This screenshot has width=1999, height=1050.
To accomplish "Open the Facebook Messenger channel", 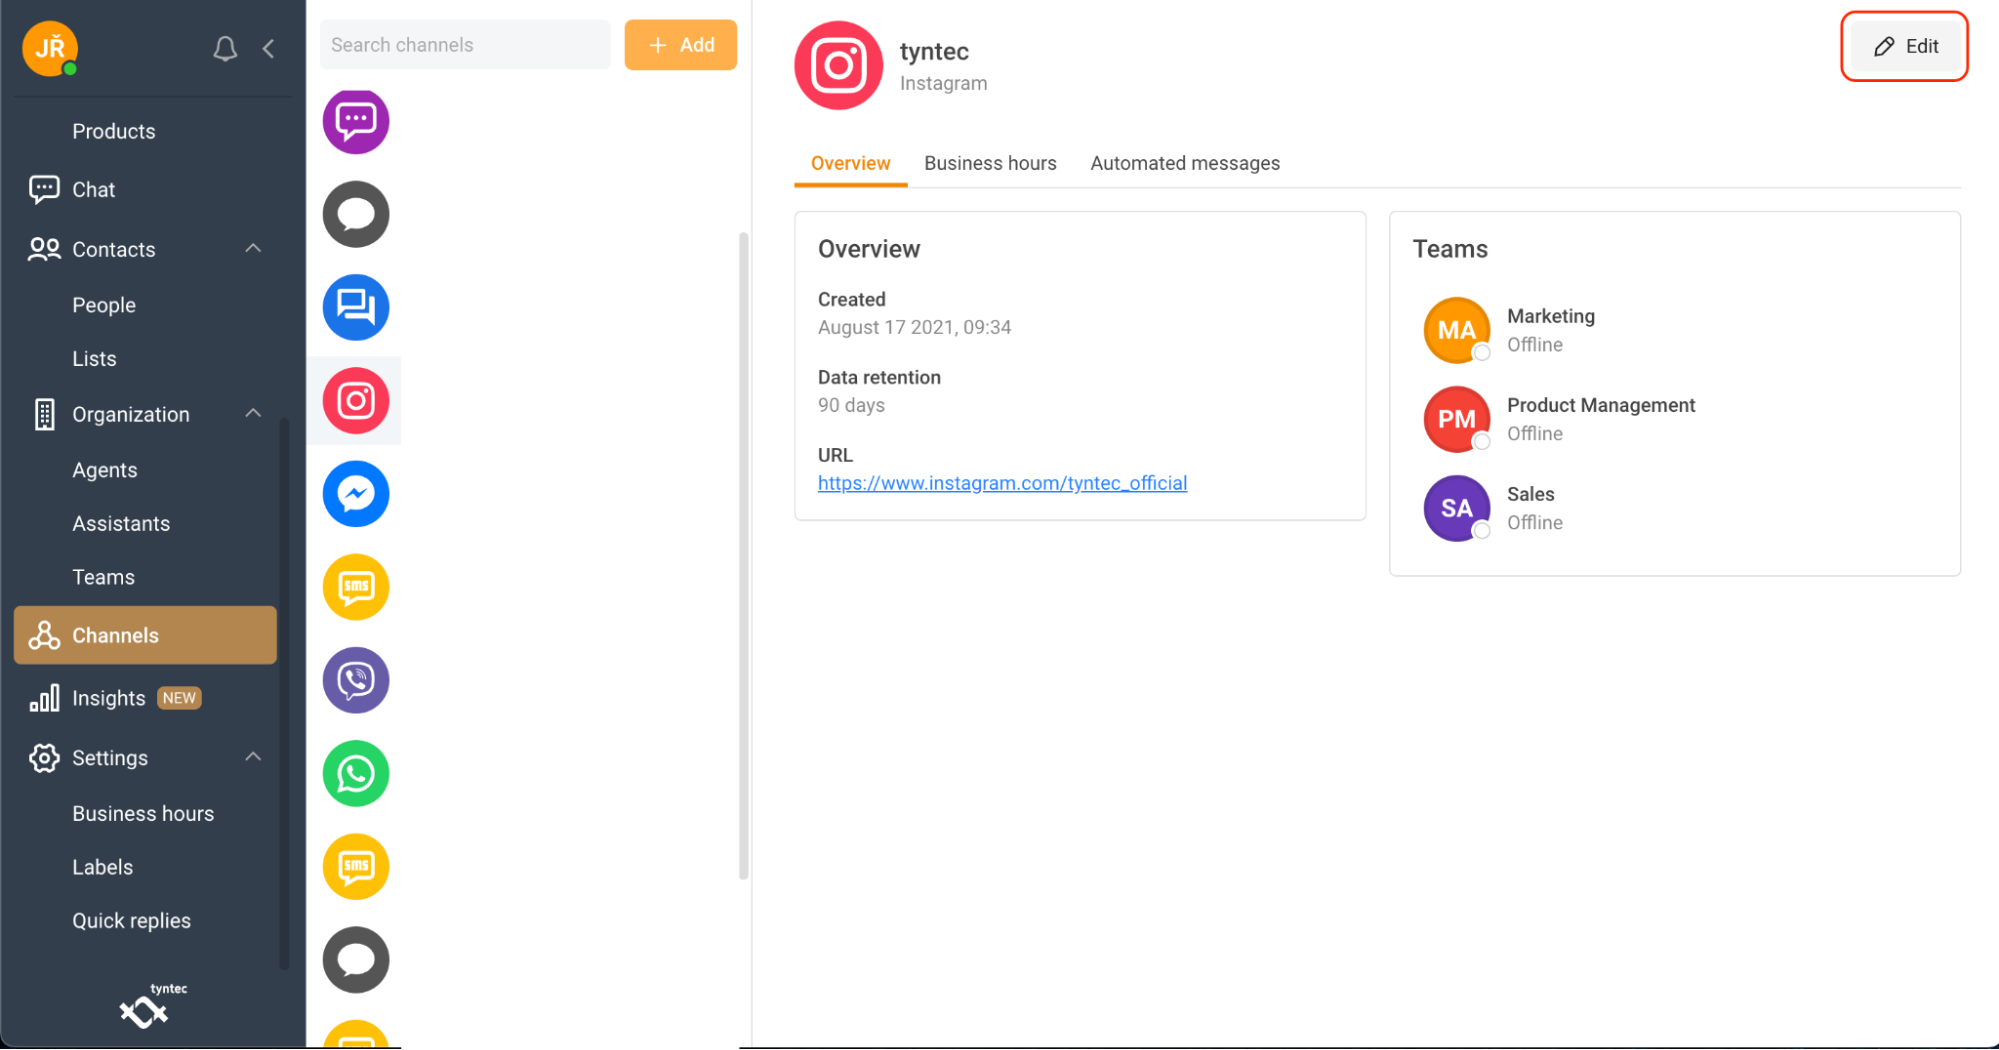I will point(355,493).
